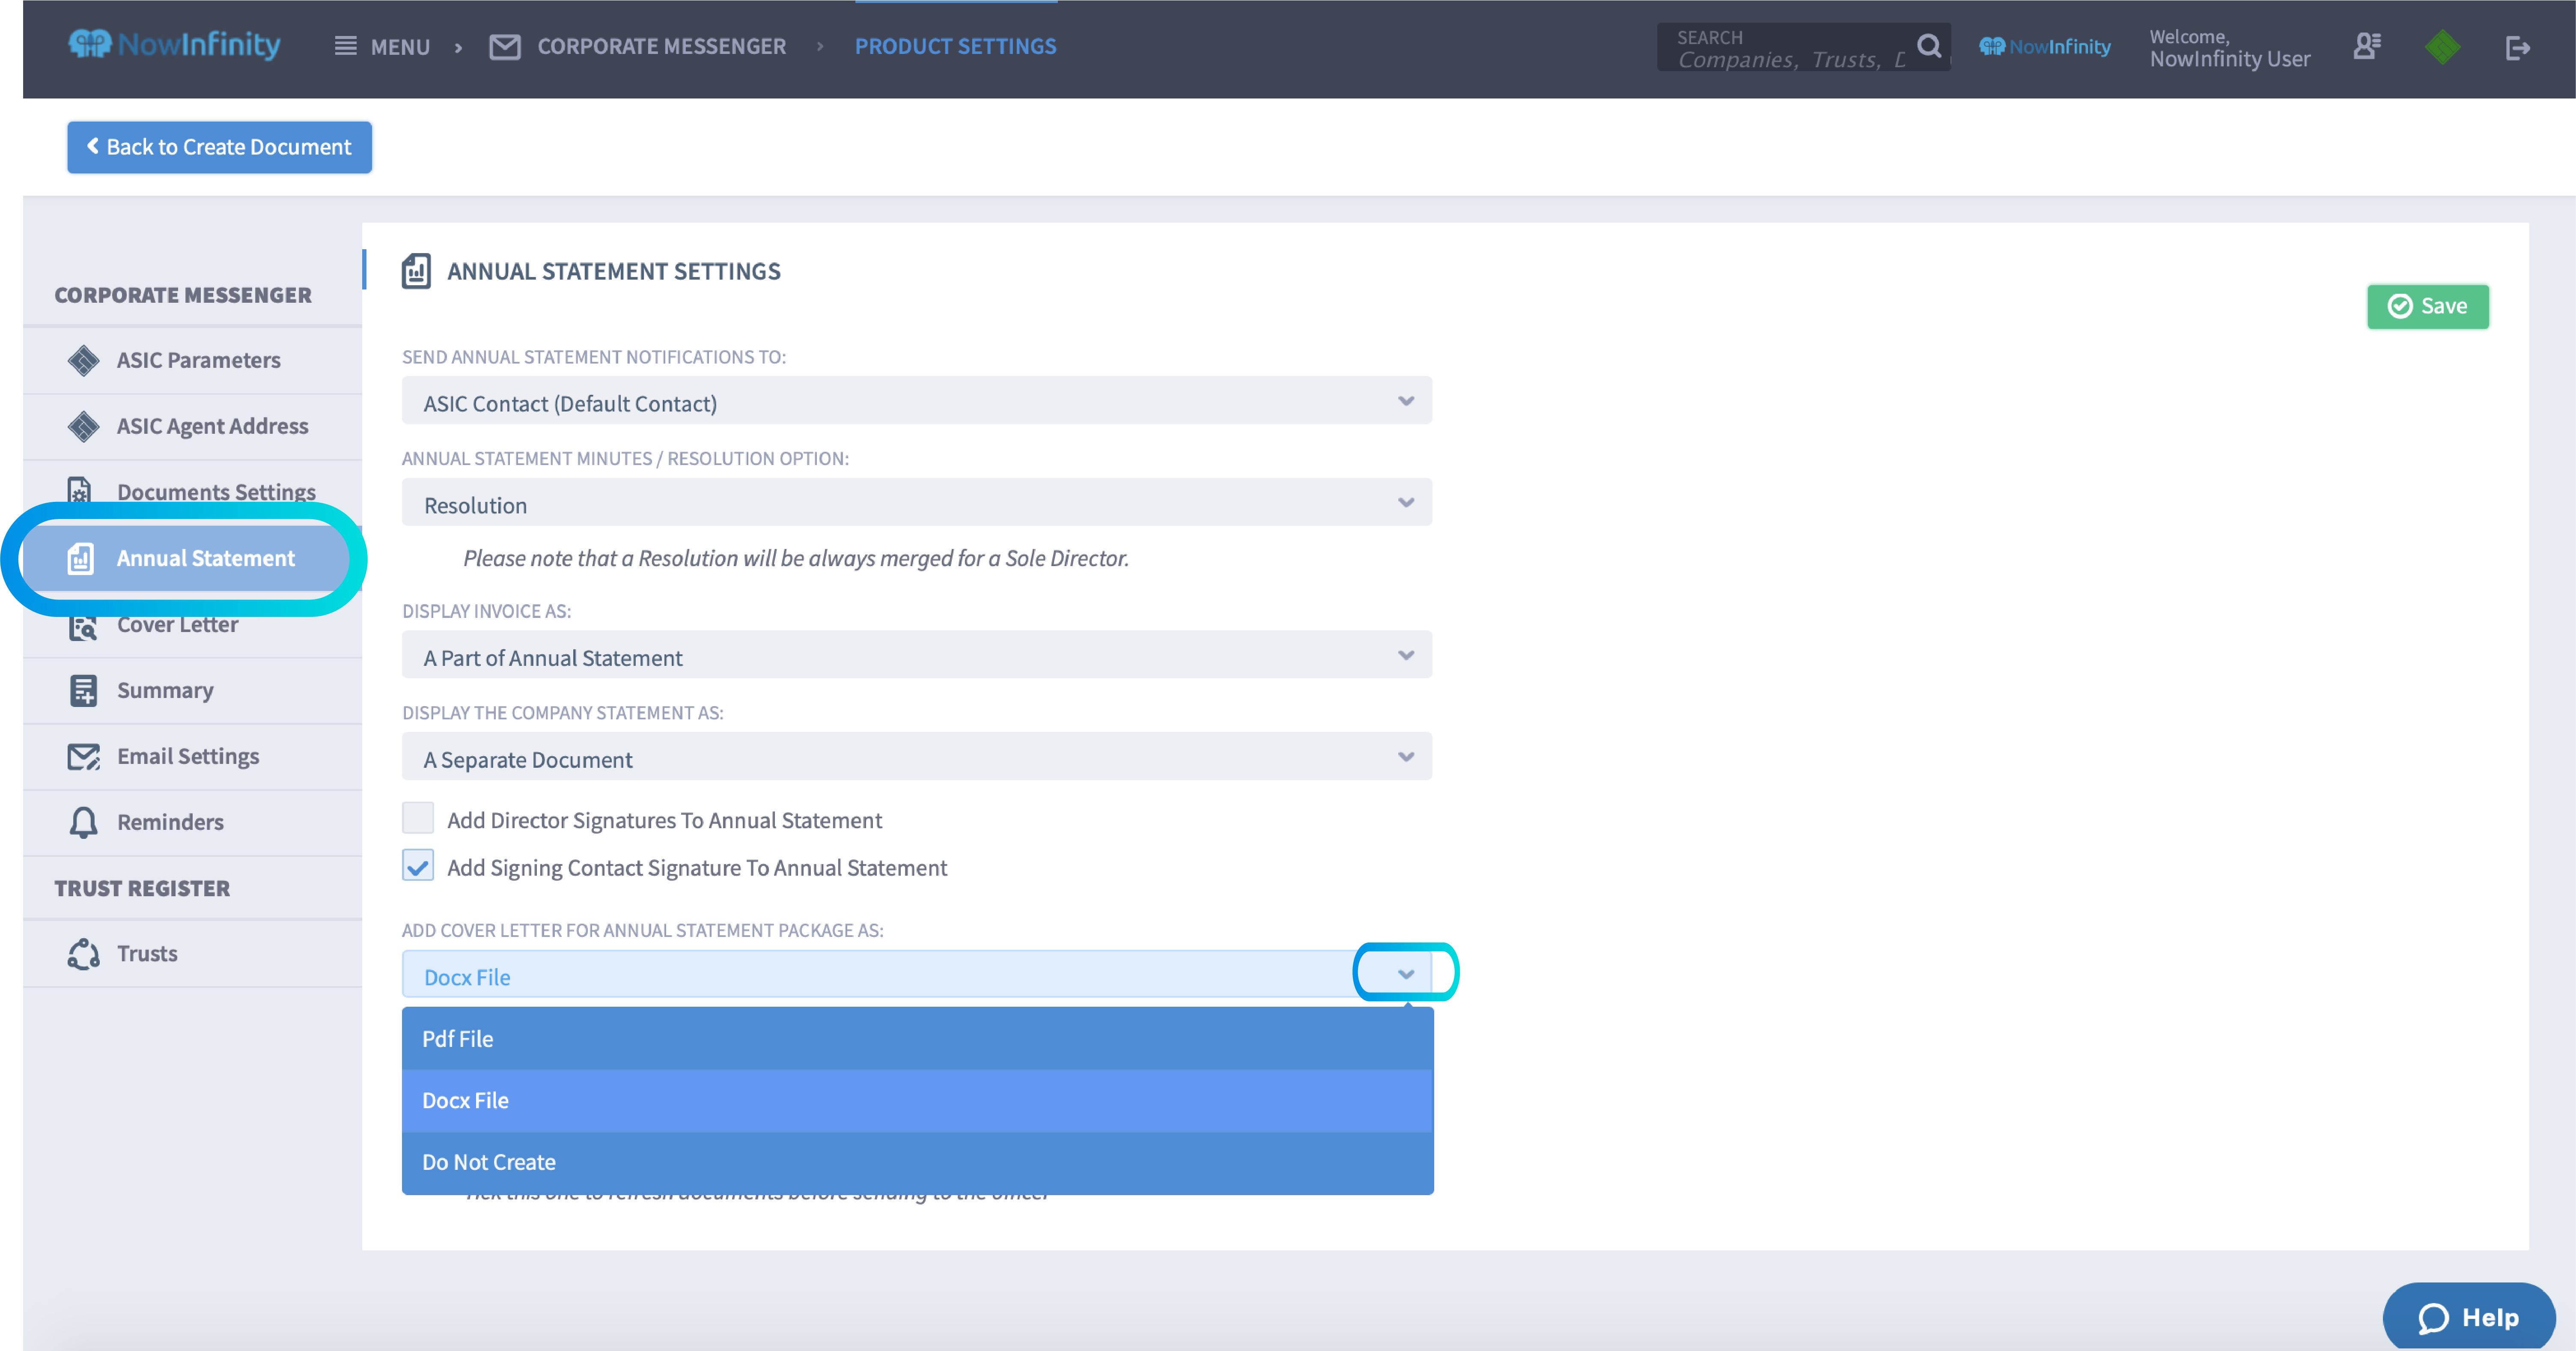
Task: Click the Reminders bell icon
Action: (x=83, y=822)
